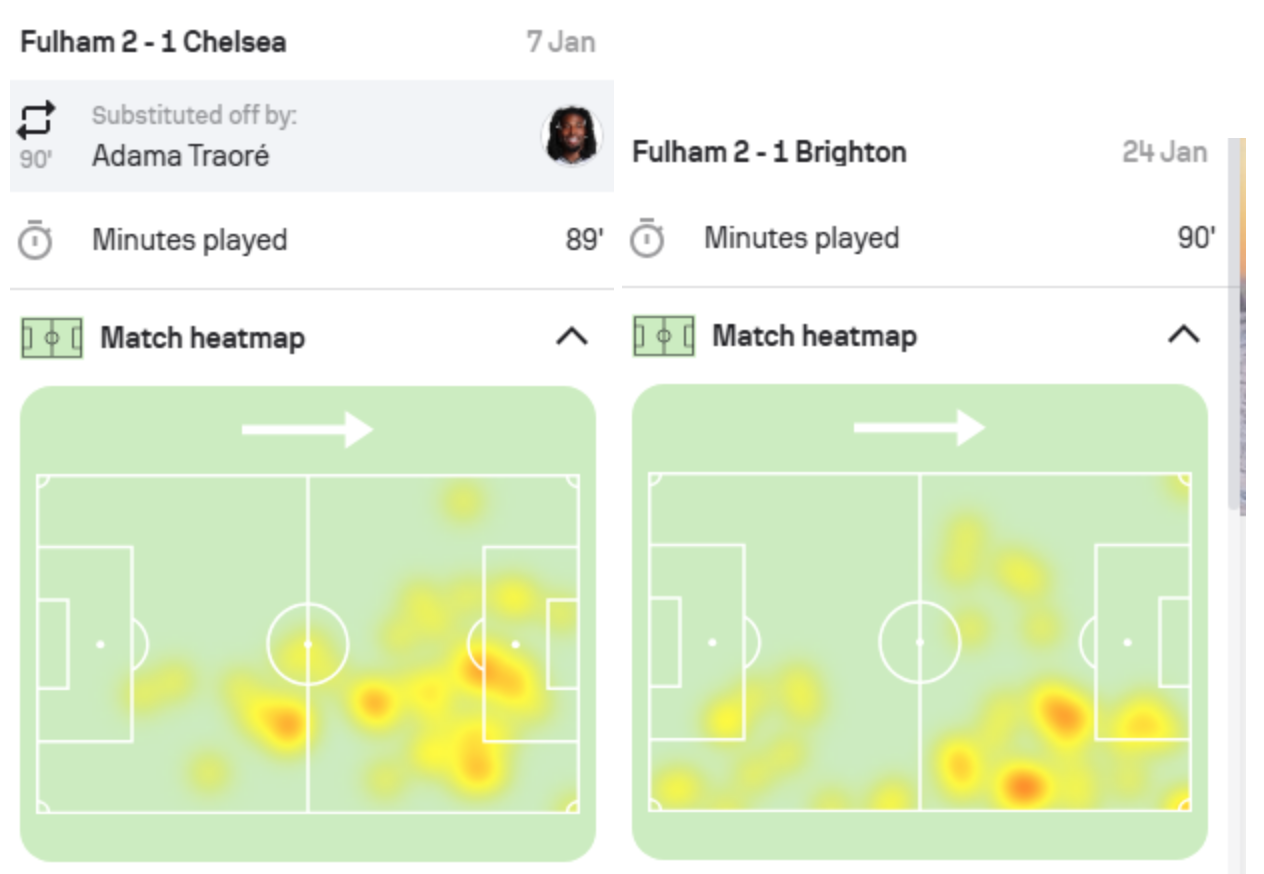Image resolution: width=1264 pixels, height=874 pixels.
Task: Click the pitch icon beside Brighton heatmap title
Action: click(x=663, y=336)
